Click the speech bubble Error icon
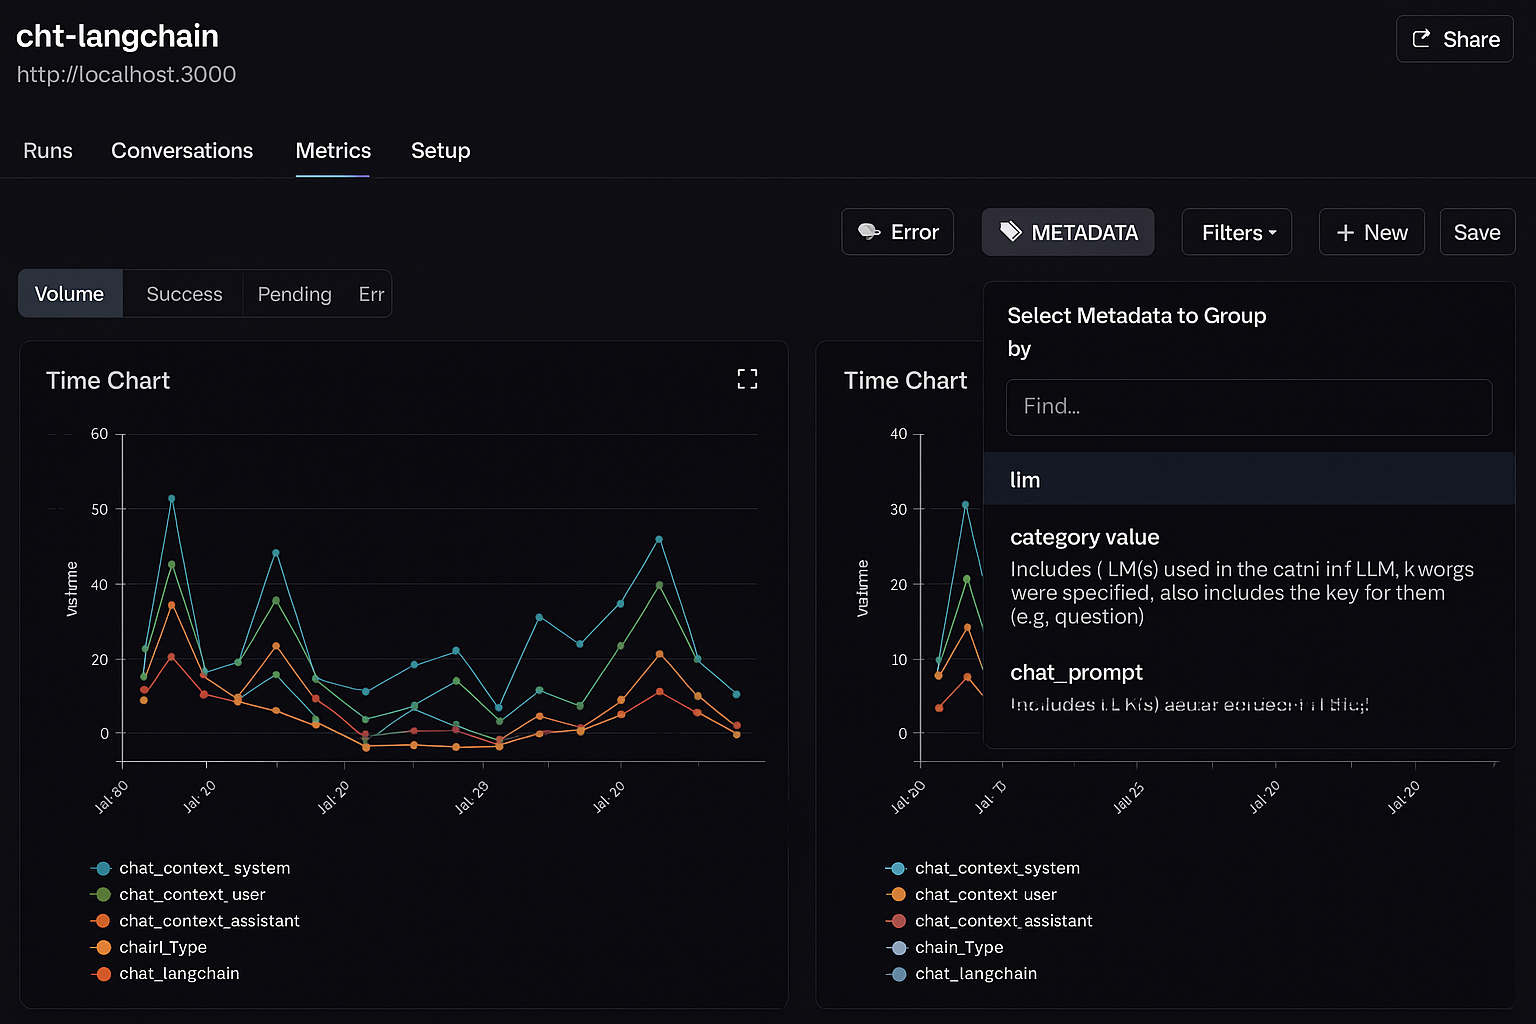 click(x=869, y=232)
